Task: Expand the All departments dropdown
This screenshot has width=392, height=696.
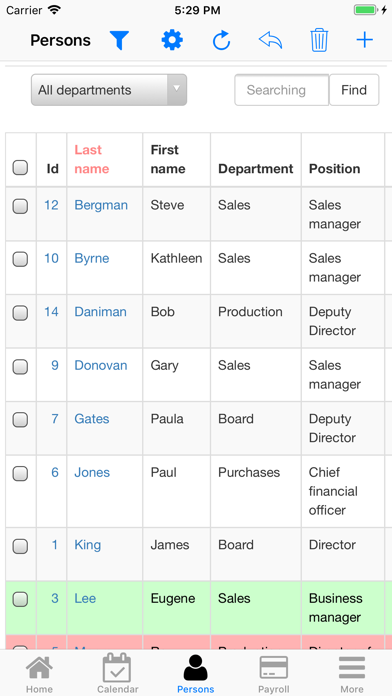Action: pyautogui.click(x=109, y=90)
